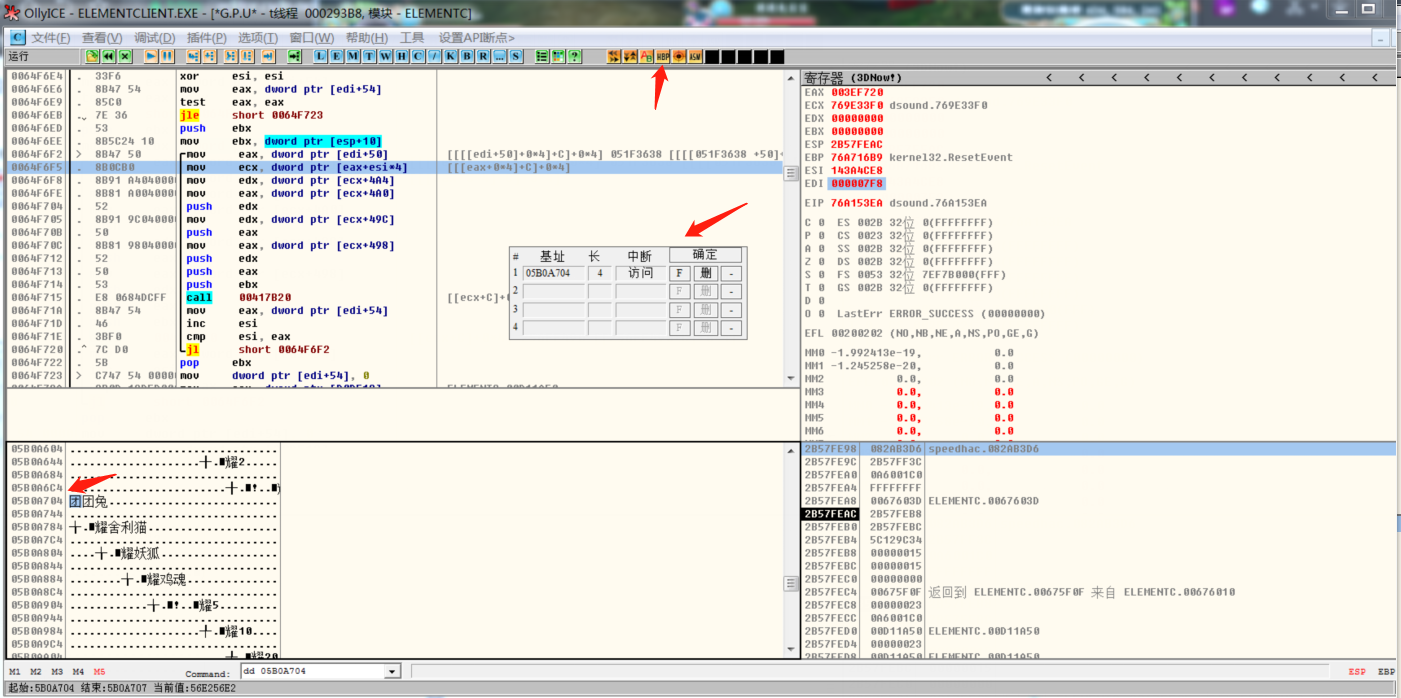1401x698 pixels.
Task: Click the red M5 memory bookmark
Action: (x=99, y=671)
